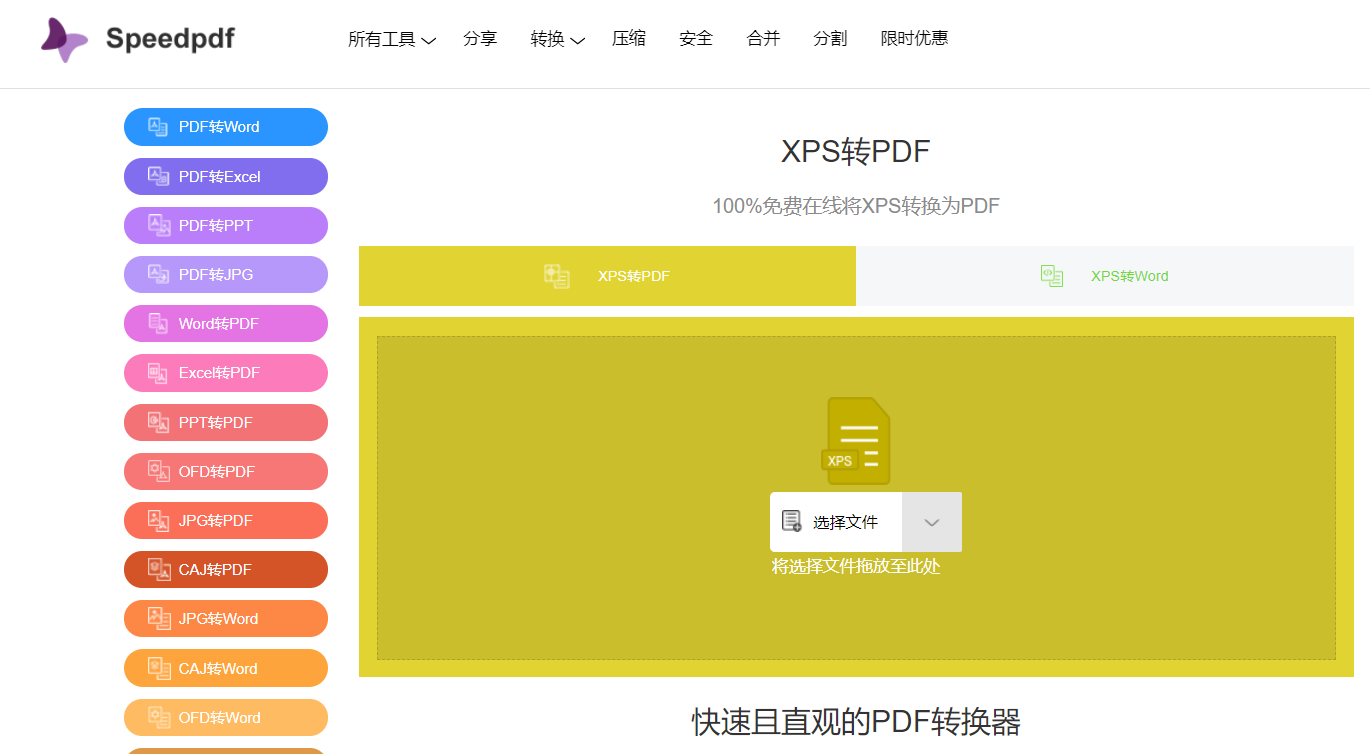The image size is (1370, 754).
Task: Switch to the XPS转PDF tab
Action: pyautogui.click(x=607, y=276)
